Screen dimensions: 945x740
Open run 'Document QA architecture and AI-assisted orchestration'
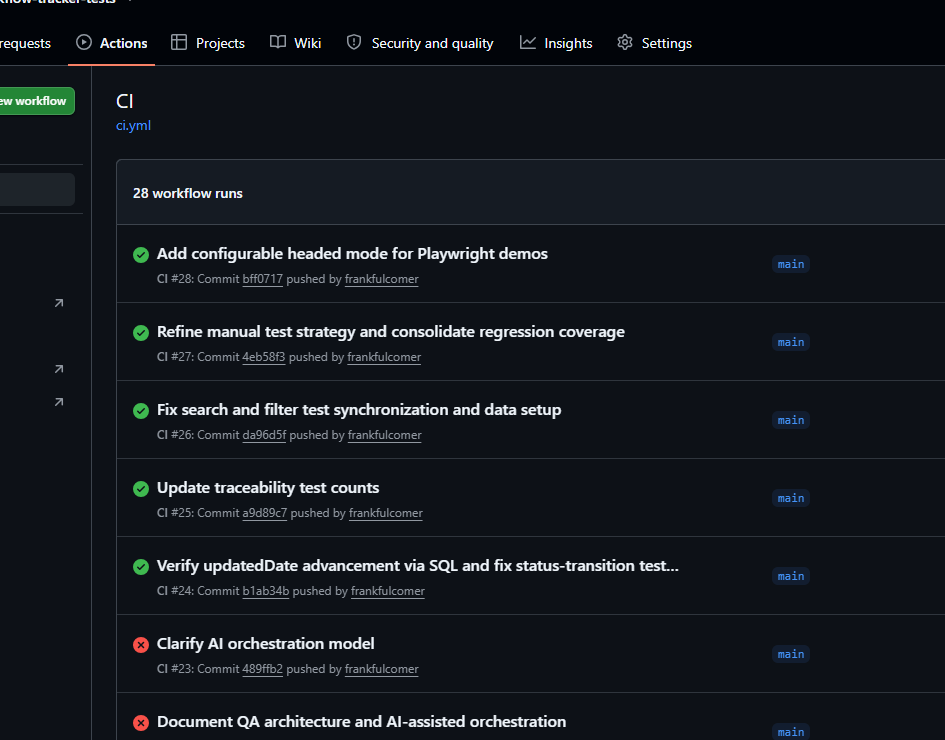[361, 722]
